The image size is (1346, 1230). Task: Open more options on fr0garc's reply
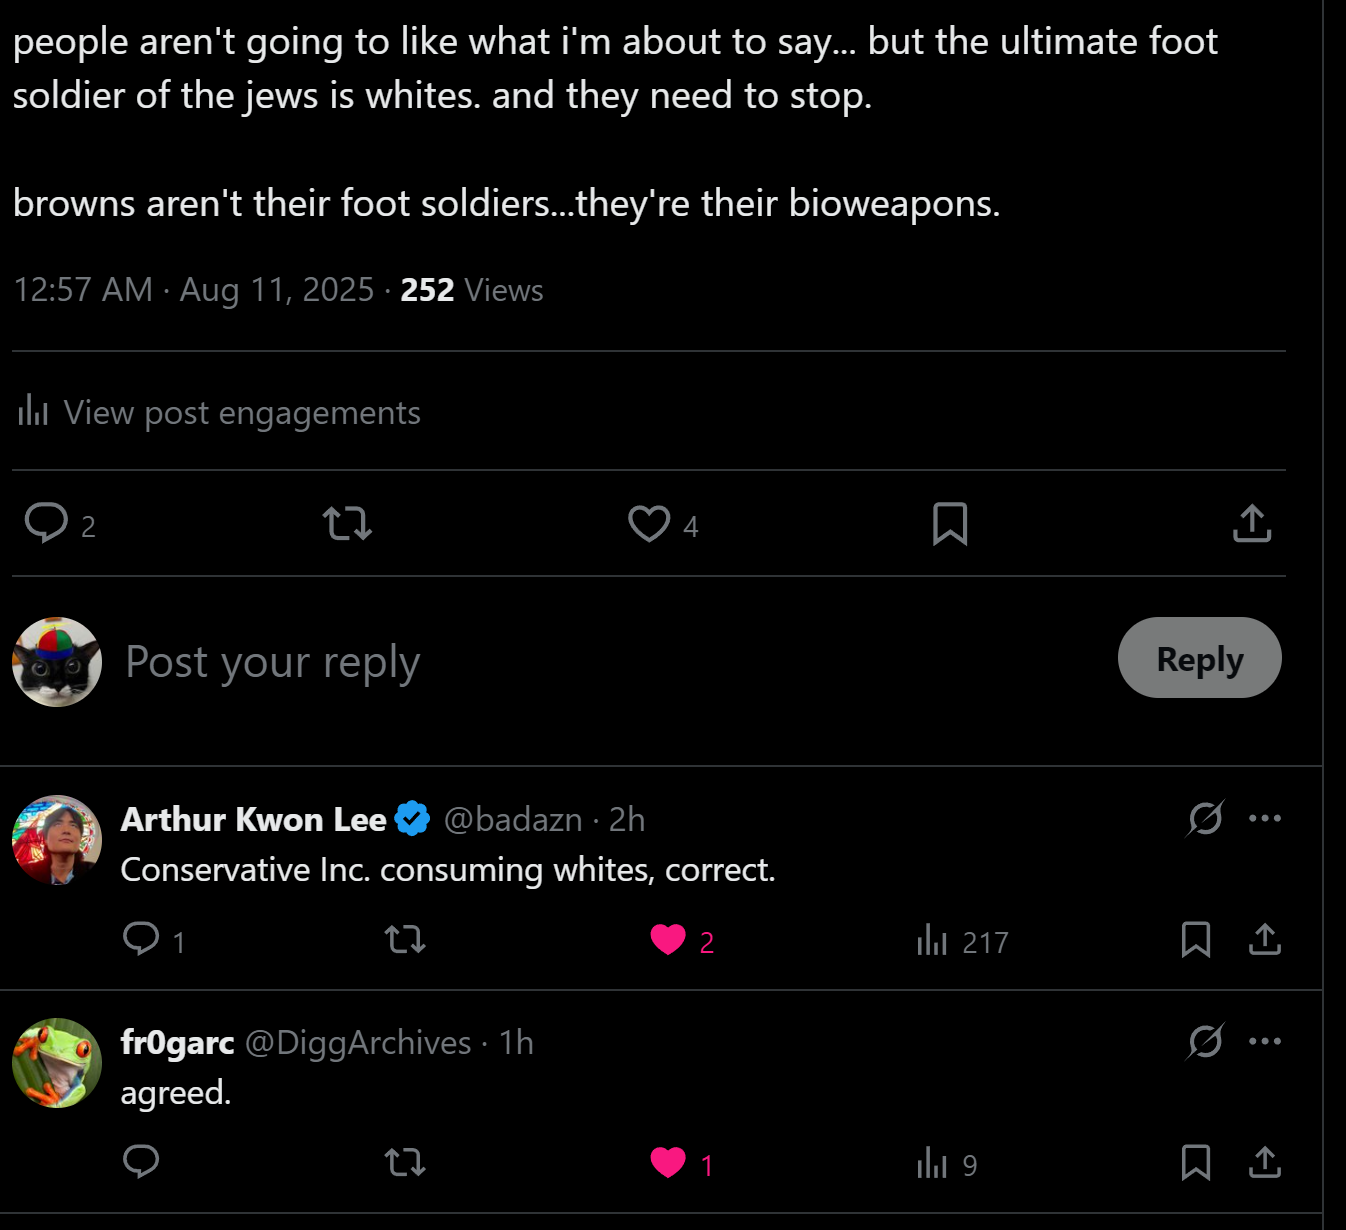(x=1265, y=1041)
